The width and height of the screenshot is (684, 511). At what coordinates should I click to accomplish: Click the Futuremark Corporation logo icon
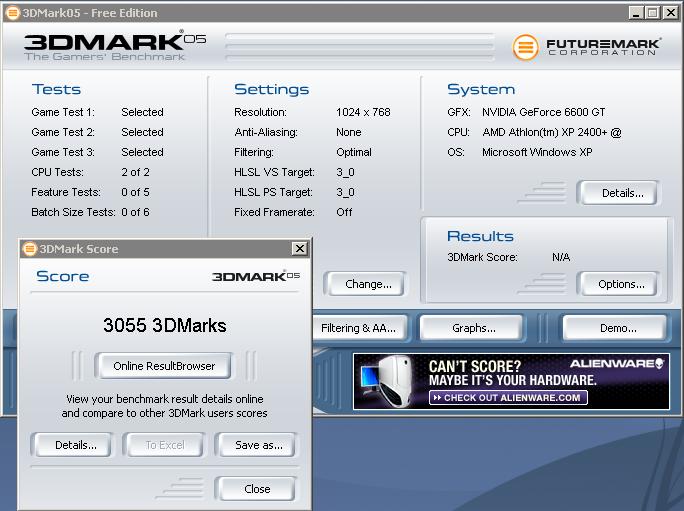525,47
